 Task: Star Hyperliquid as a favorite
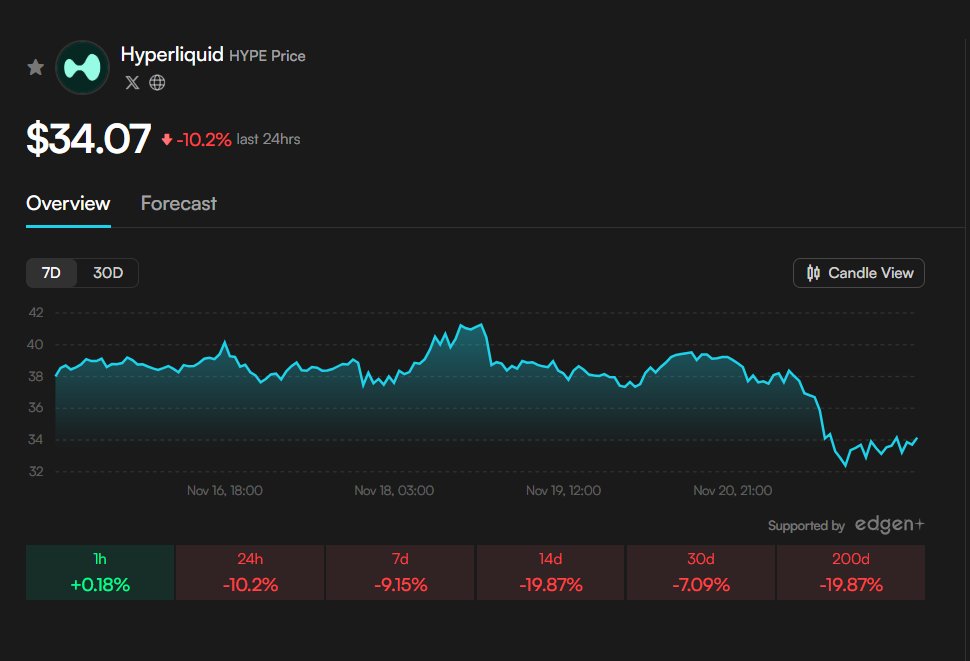pyautogui.click(x=35, y=66)
